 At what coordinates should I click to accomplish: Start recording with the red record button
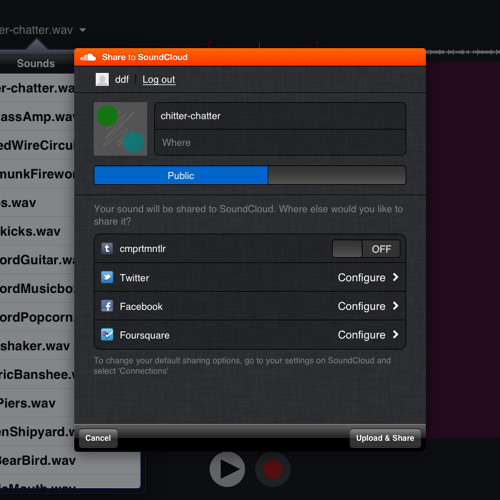(273, 469)
